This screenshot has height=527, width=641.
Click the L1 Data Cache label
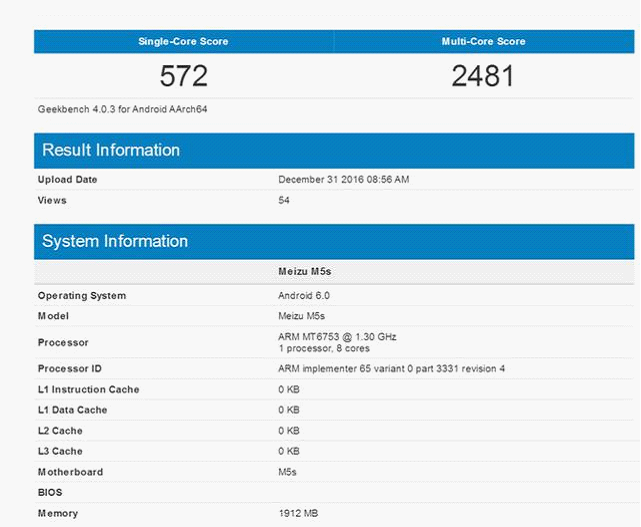click(72, 410)
